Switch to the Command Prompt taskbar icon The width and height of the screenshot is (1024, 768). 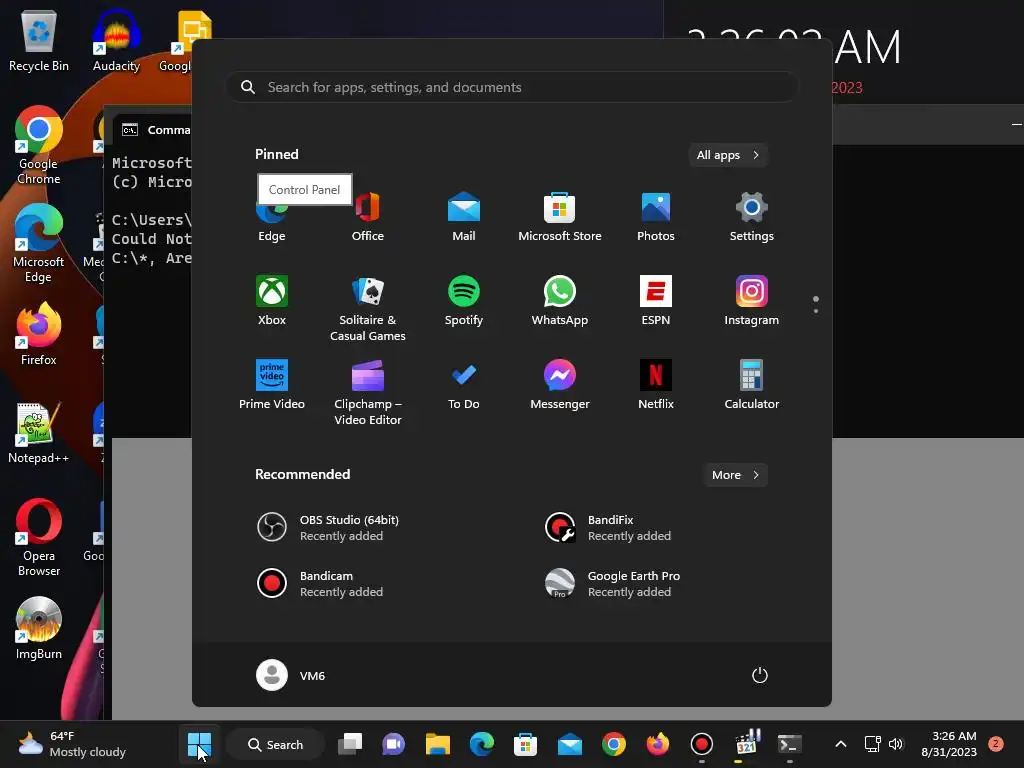coord(790,744)
